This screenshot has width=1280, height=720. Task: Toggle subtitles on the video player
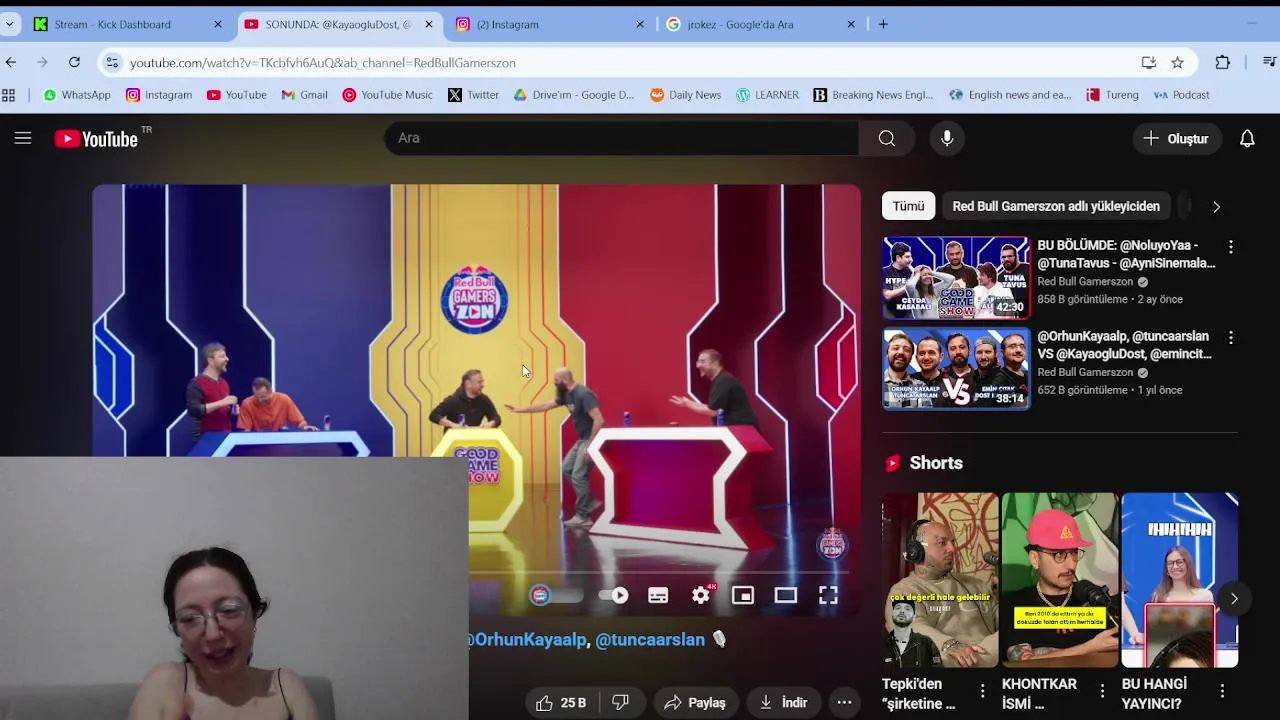[658, 595]
